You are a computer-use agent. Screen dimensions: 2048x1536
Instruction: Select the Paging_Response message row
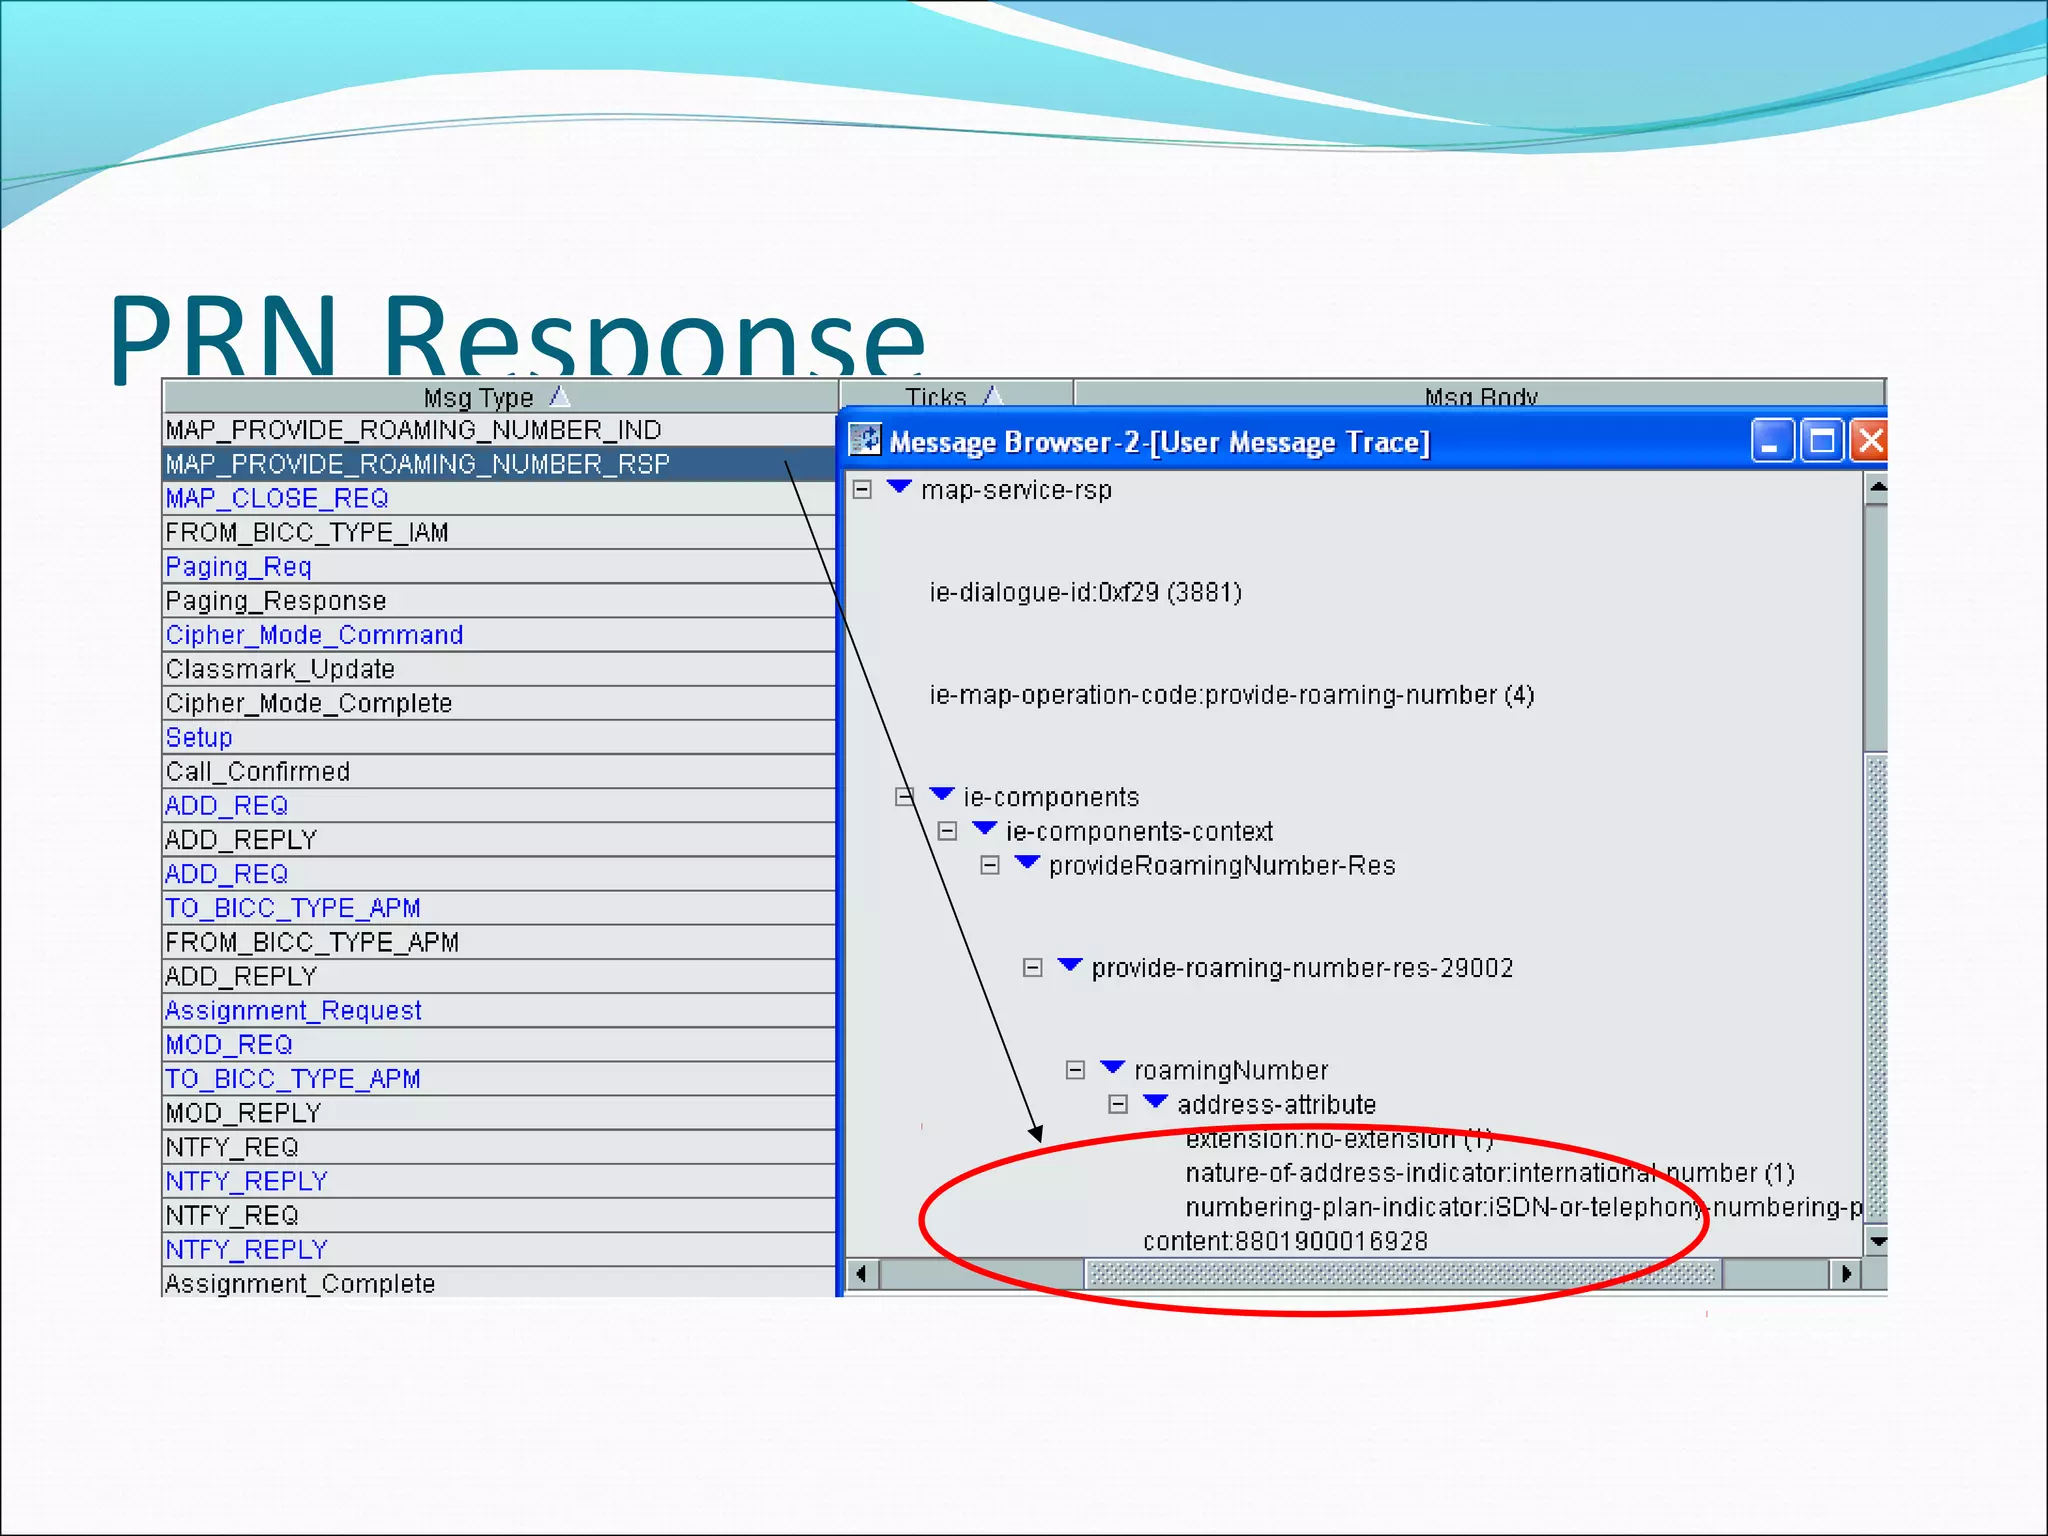pyautogui.click(x=499, y=601)
